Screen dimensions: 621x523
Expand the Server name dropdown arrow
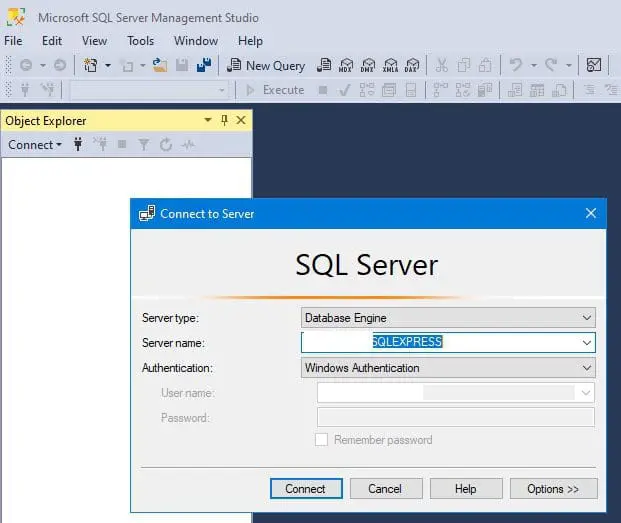pos(587,342)
